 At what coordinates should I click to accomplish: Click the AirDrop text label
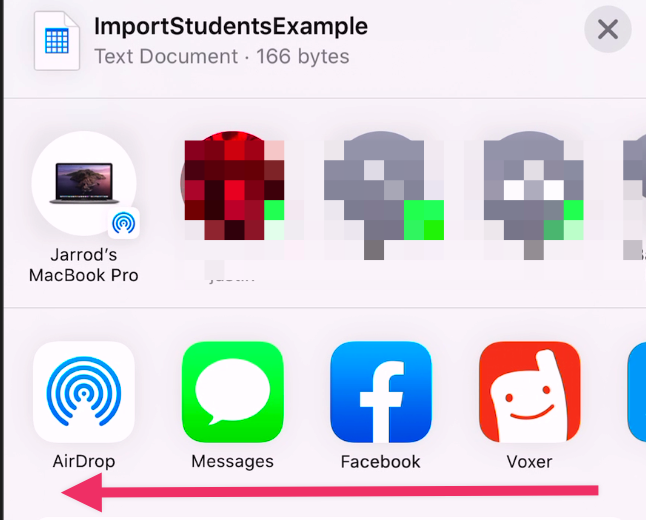click(x=84, y=462)
